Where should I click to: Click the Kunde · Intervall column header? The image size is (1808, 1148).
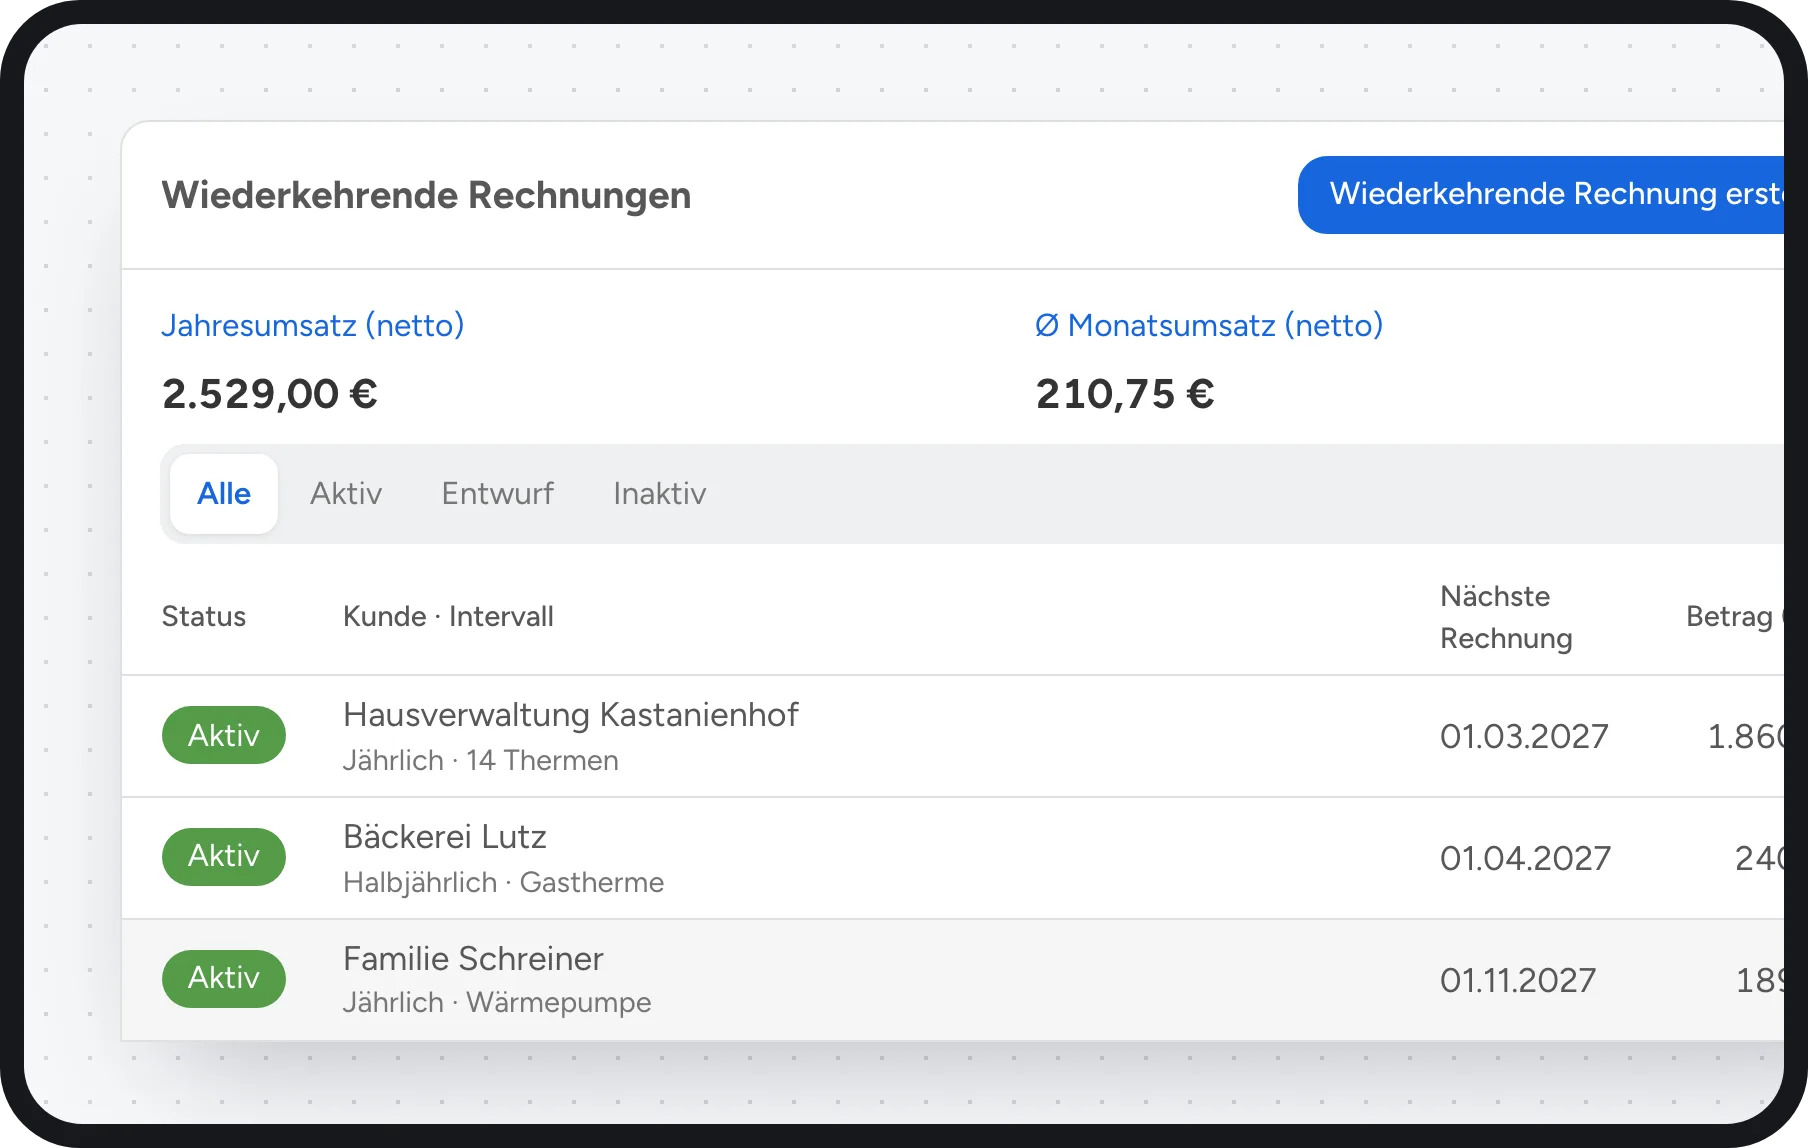pos(448,617)
